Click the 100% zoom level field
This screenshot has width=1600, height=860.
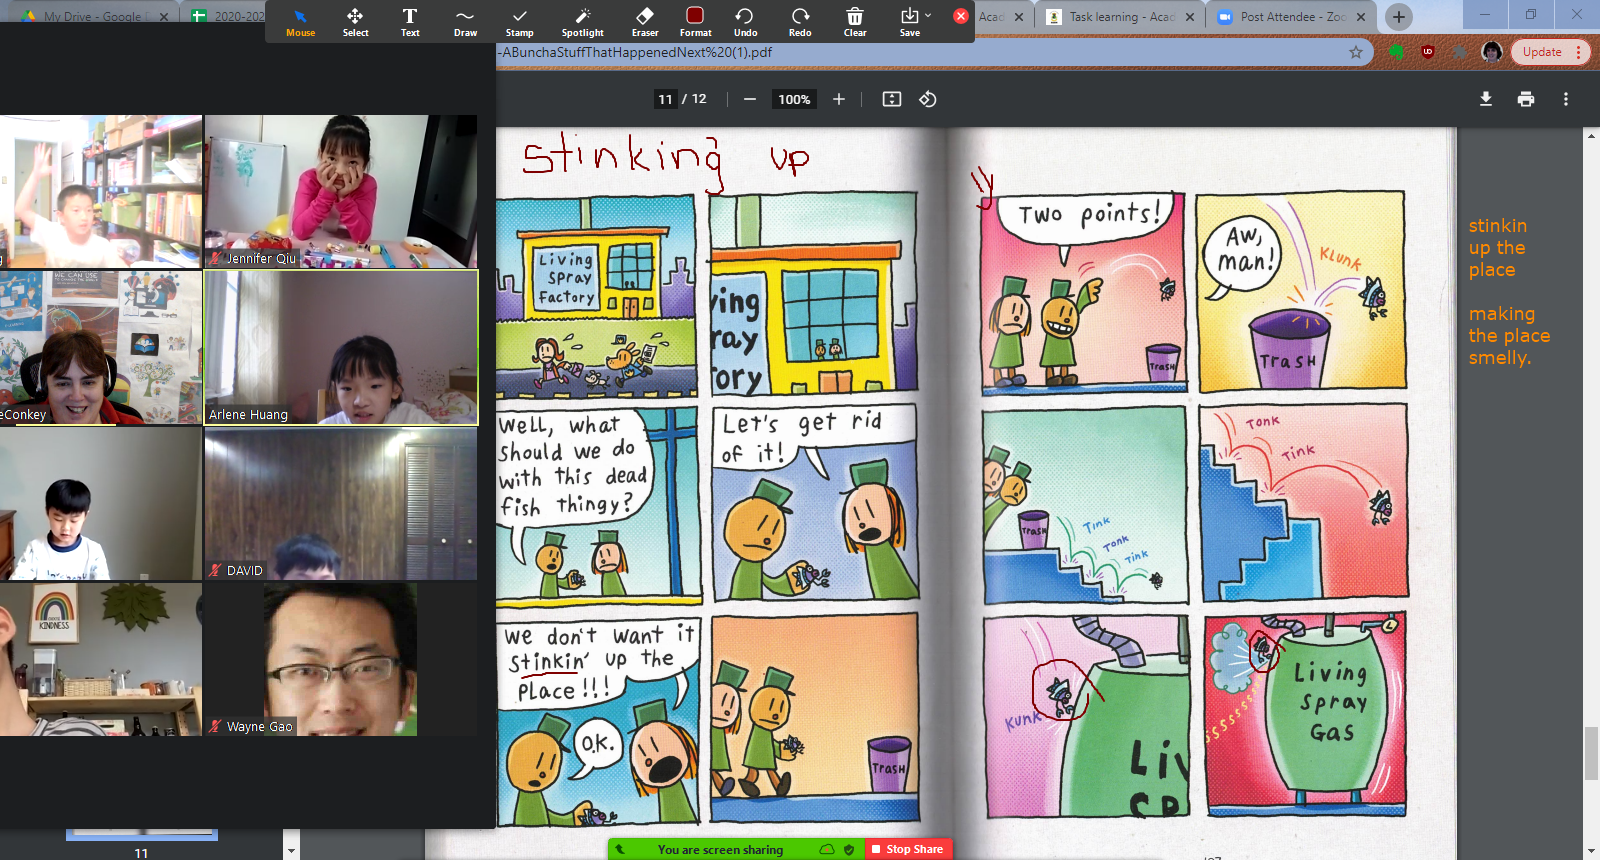pyautogui.click(x=794, y=99)
